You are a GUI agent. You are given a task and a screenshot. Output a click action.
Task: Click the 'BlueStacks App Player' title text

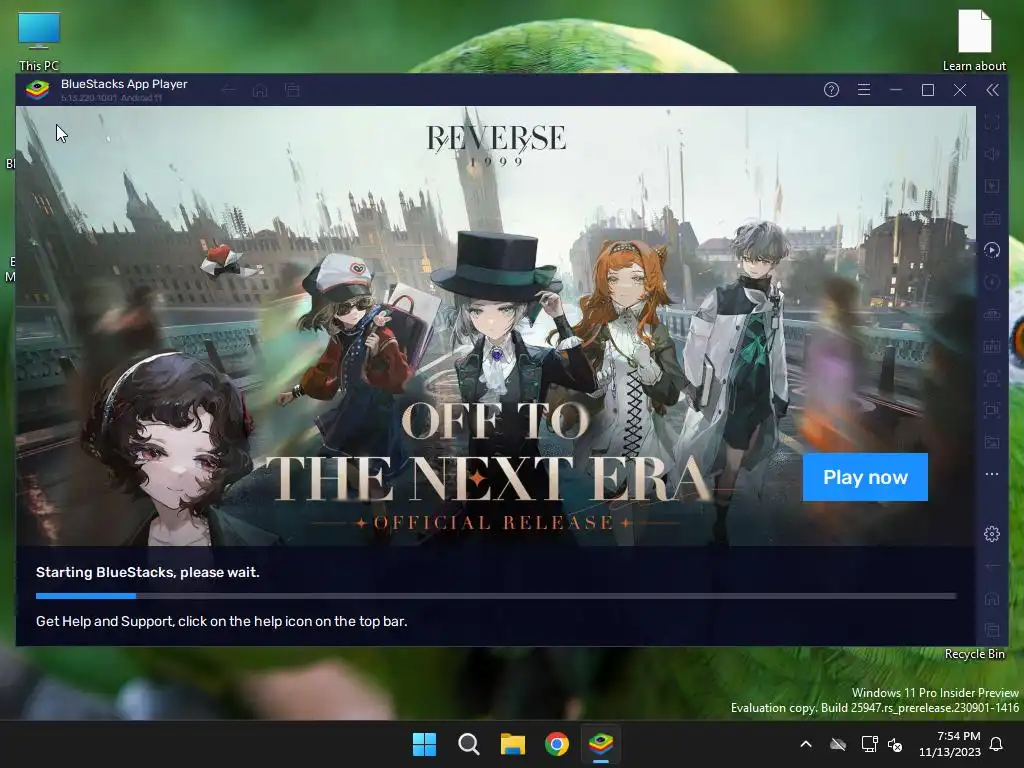(124, 84)
